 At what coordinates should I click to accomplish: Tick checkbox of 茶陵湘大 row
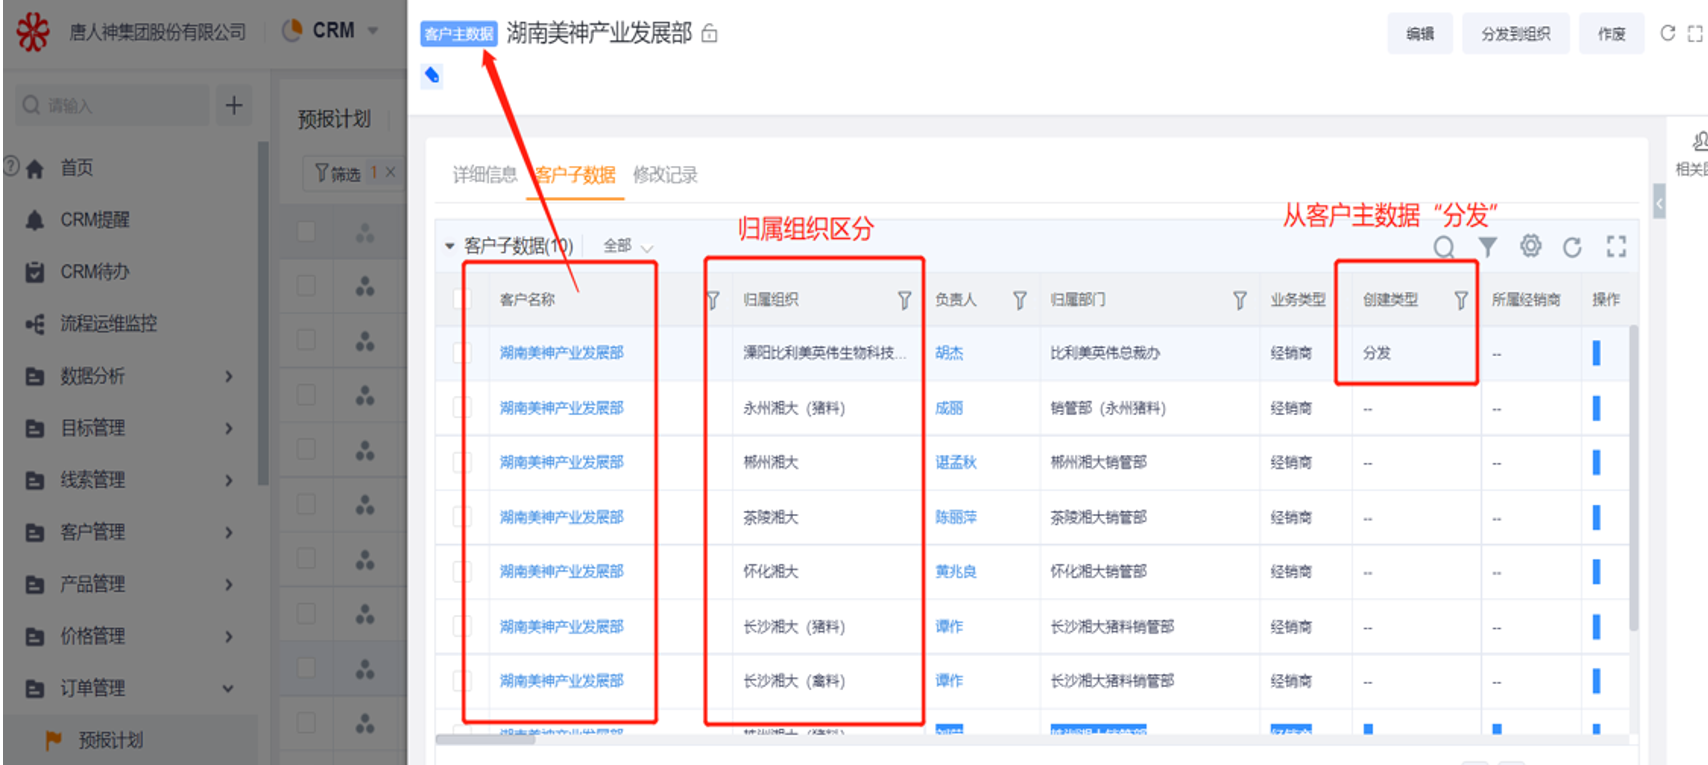(462, 517)
